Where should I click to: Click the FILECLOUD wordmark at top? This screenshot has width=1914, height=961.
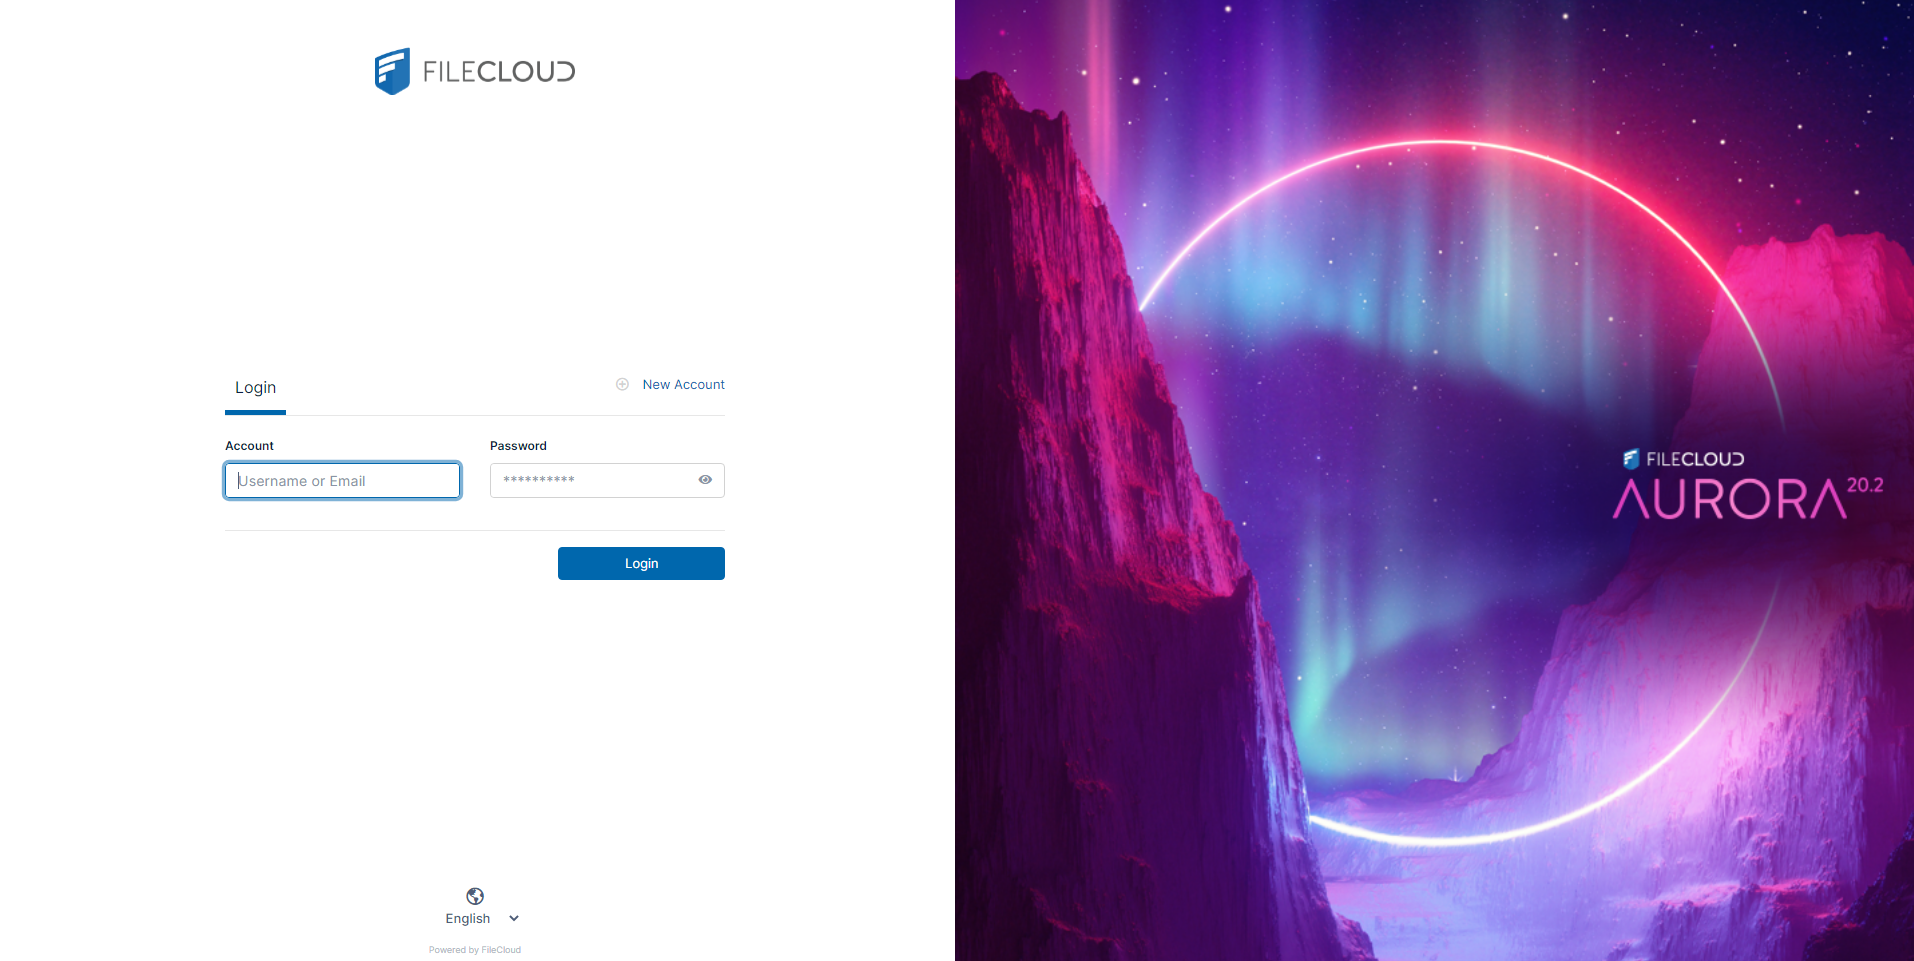(499, 72)
